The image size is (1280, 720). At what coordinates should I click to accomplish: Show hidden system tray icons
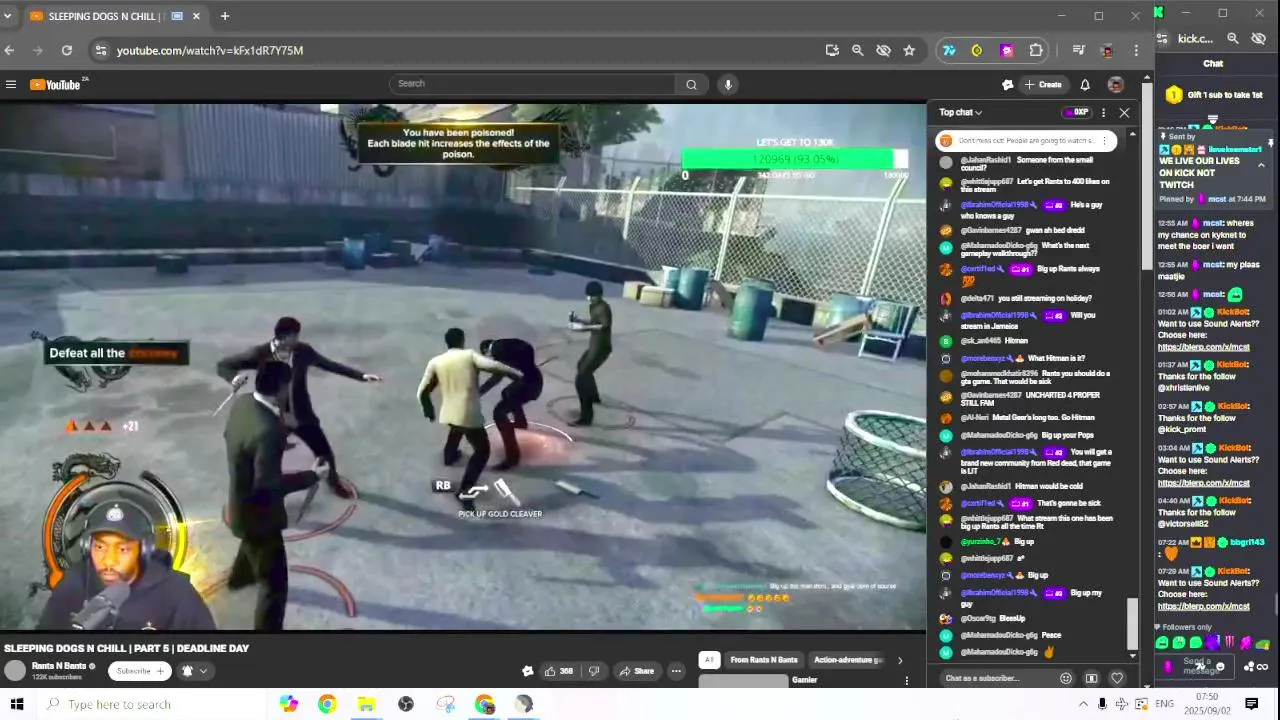coord(1083,704)
